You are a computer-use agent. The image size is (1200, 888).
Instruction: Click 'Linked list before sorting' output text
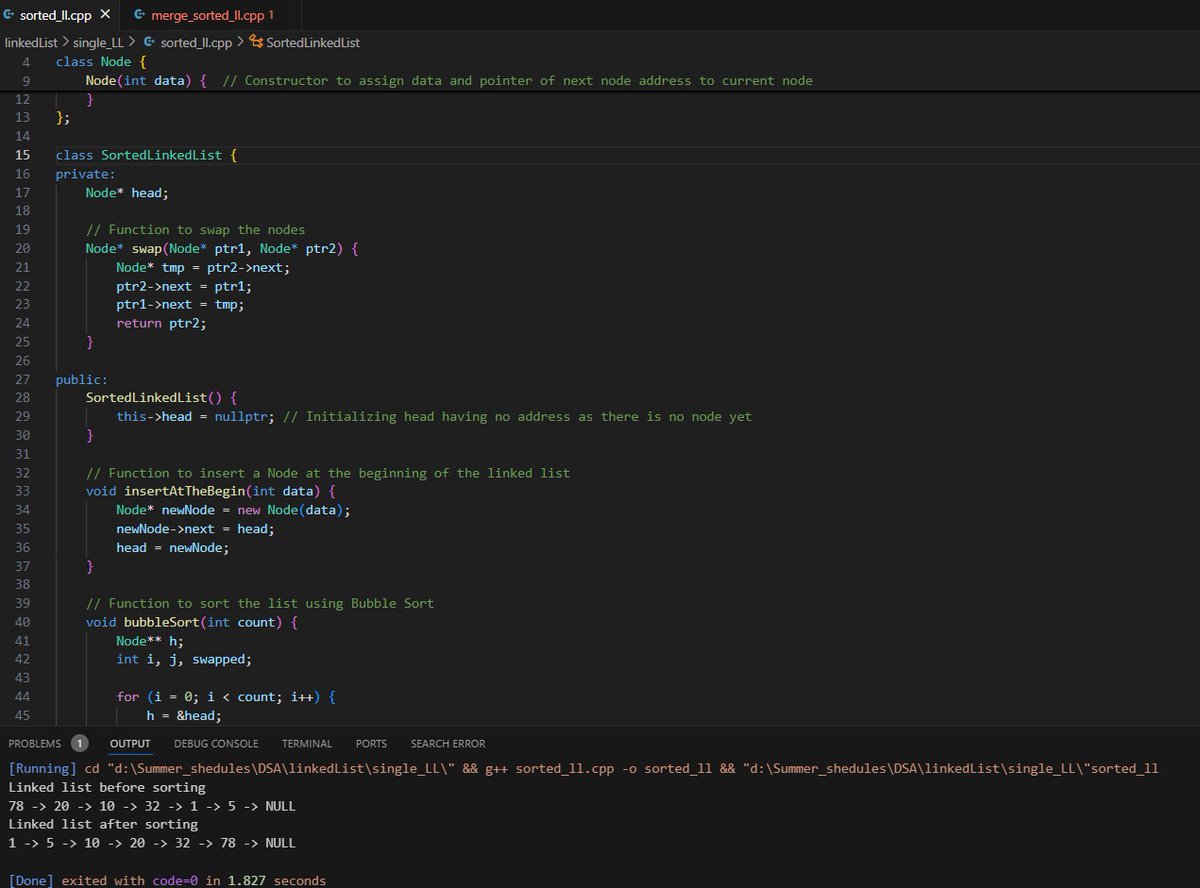point(107,787)
